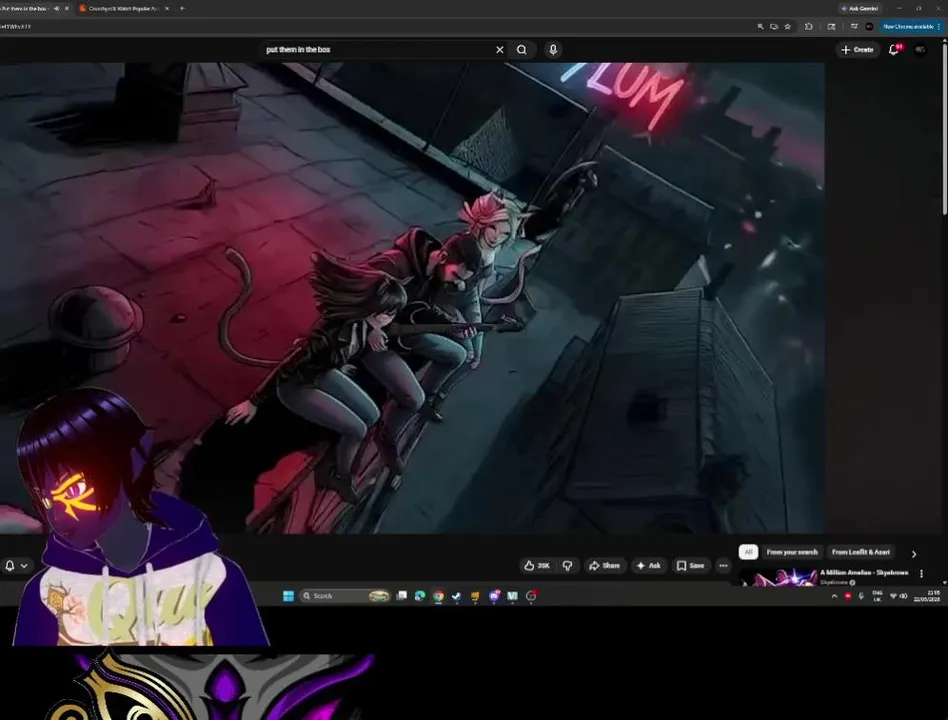Open A Million Amelias video thumbnail
The image size is (948, 720).
tap(778, 577)
